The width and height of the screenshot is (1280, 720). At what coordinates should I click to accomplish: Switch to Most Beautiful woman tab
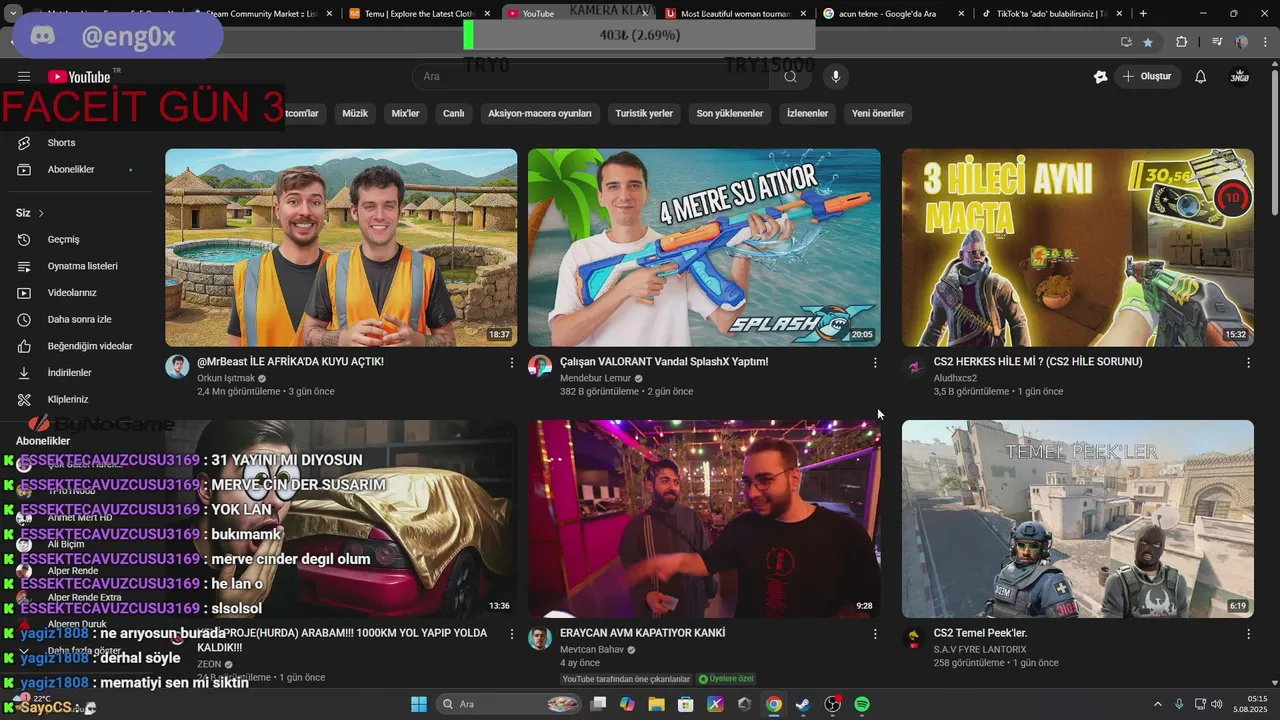[x=735, y=13]
